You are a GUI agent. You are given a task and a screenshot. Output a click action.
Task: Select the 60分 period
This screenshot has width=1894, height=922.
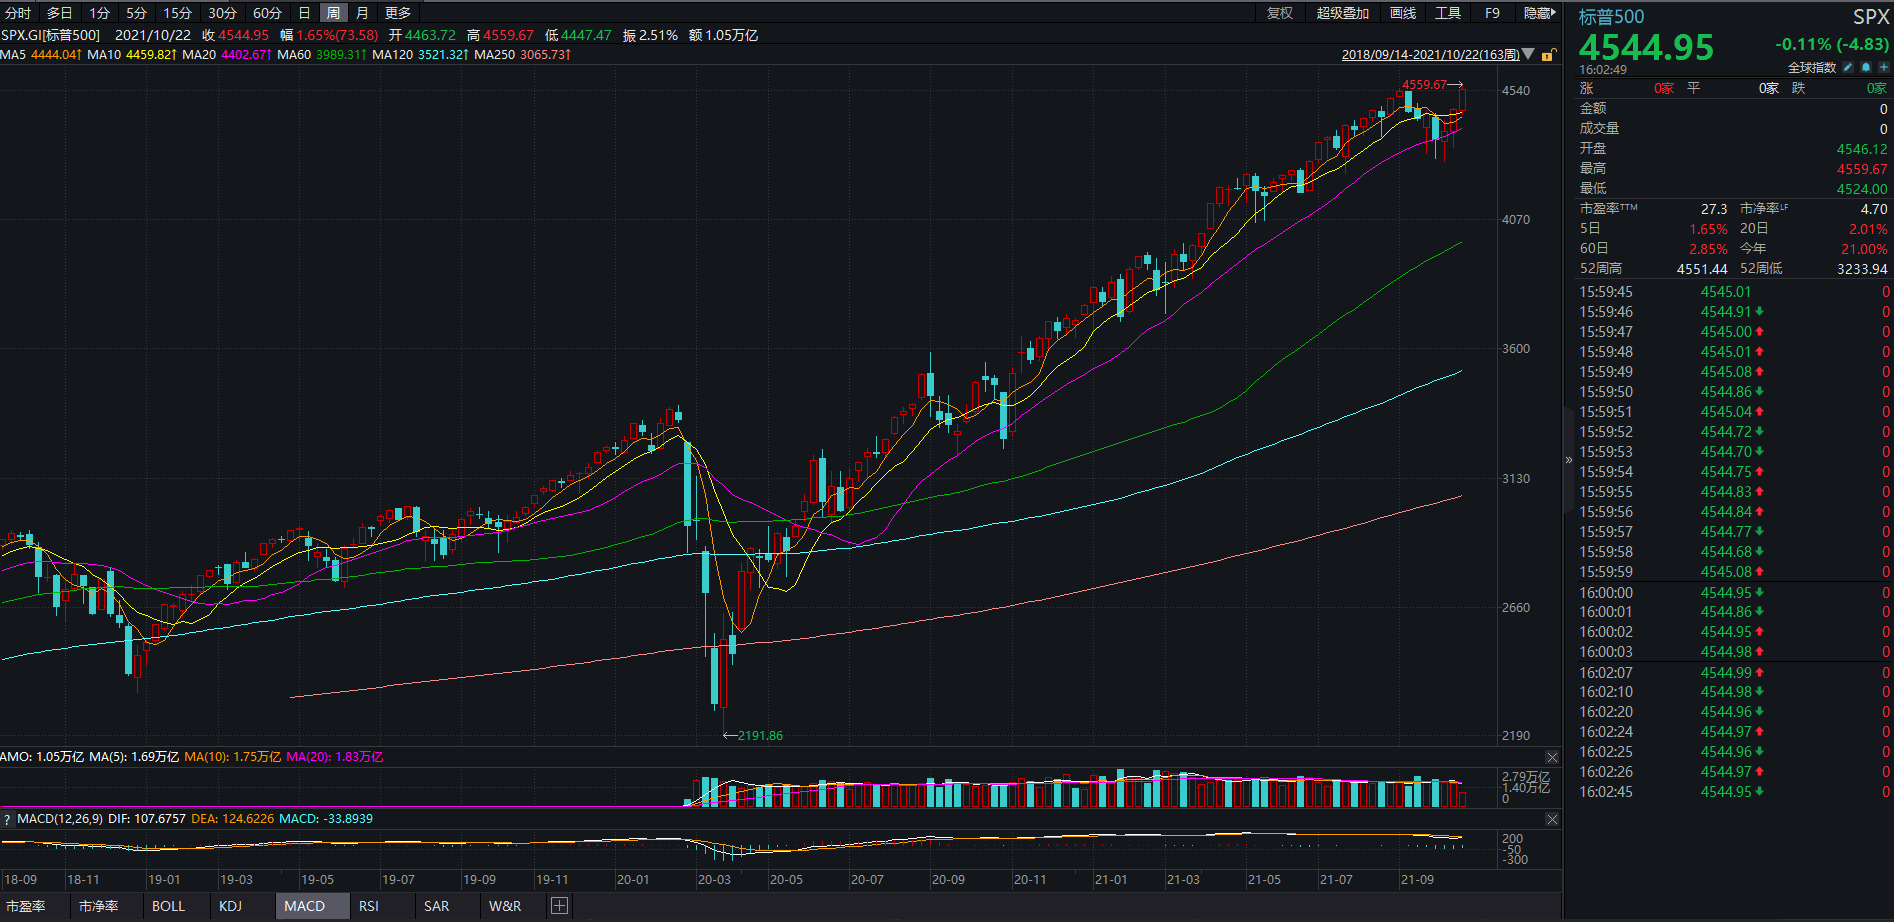267,13
